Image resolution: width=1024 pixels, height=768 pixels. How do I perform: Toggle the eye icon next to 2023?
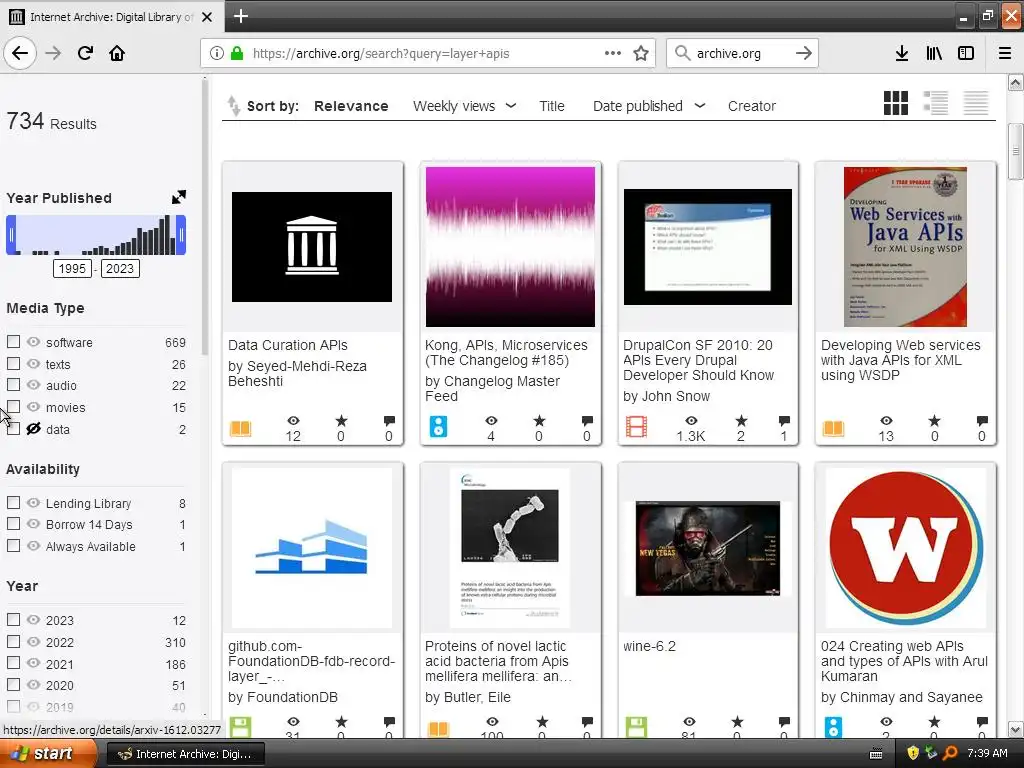33,620
